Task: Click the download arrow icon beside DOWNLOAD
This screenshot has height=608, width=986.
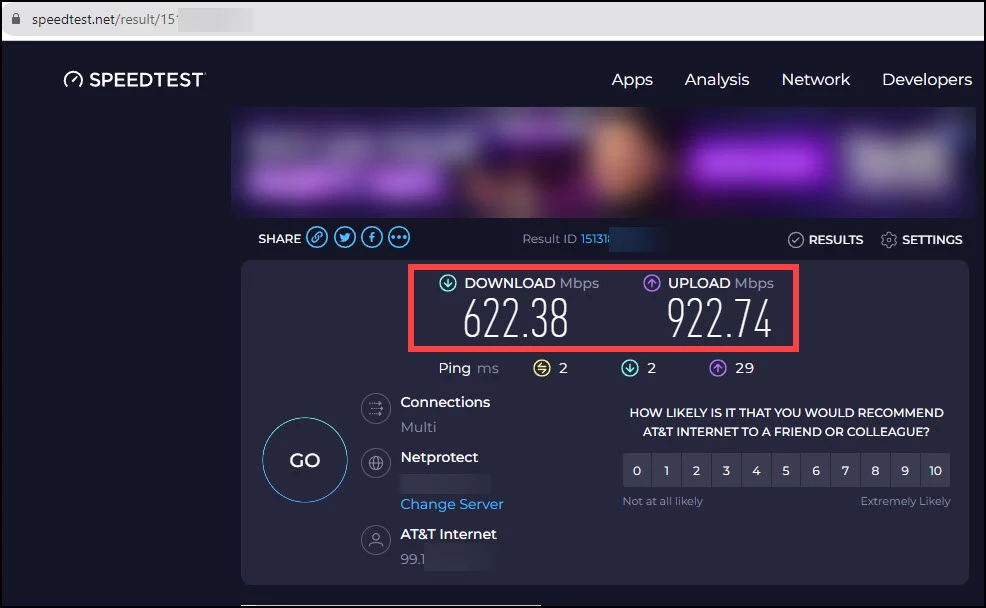Action: [448, 283]
